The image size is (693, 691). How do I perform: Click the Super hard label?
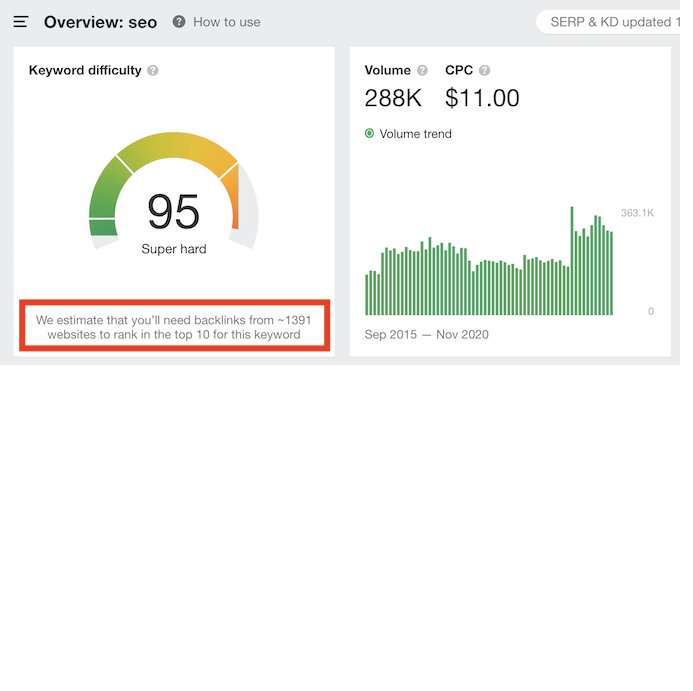(174, 249)
